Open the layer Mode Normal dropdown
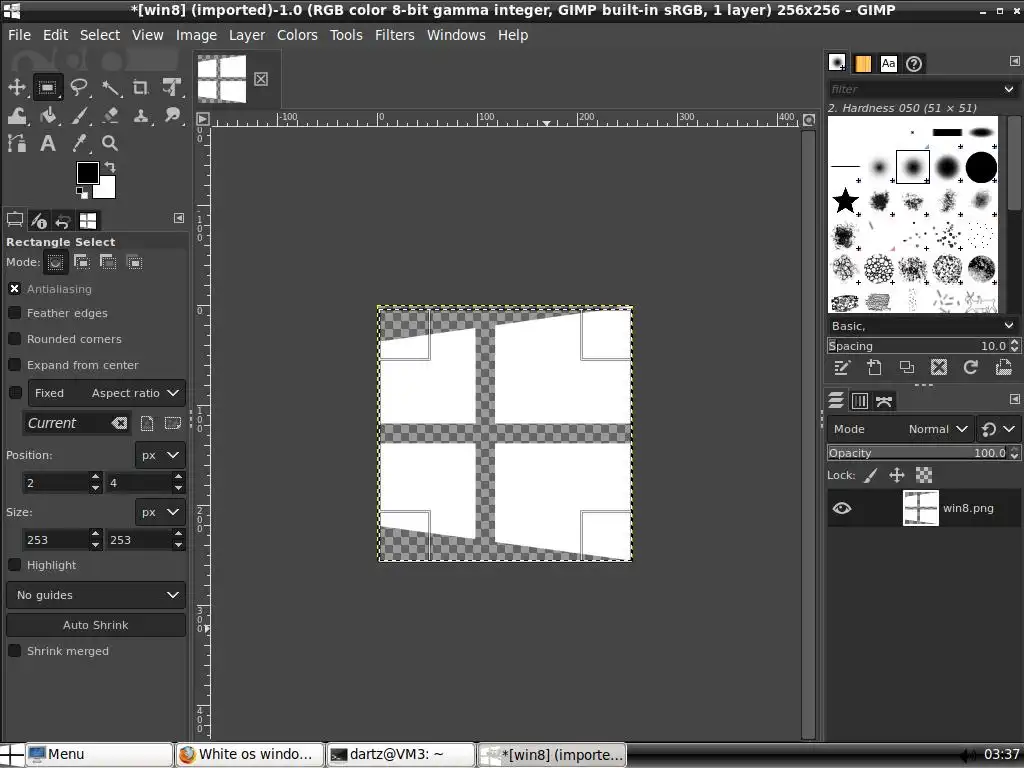Screen dimensions: 1024x768 (900, 429)
